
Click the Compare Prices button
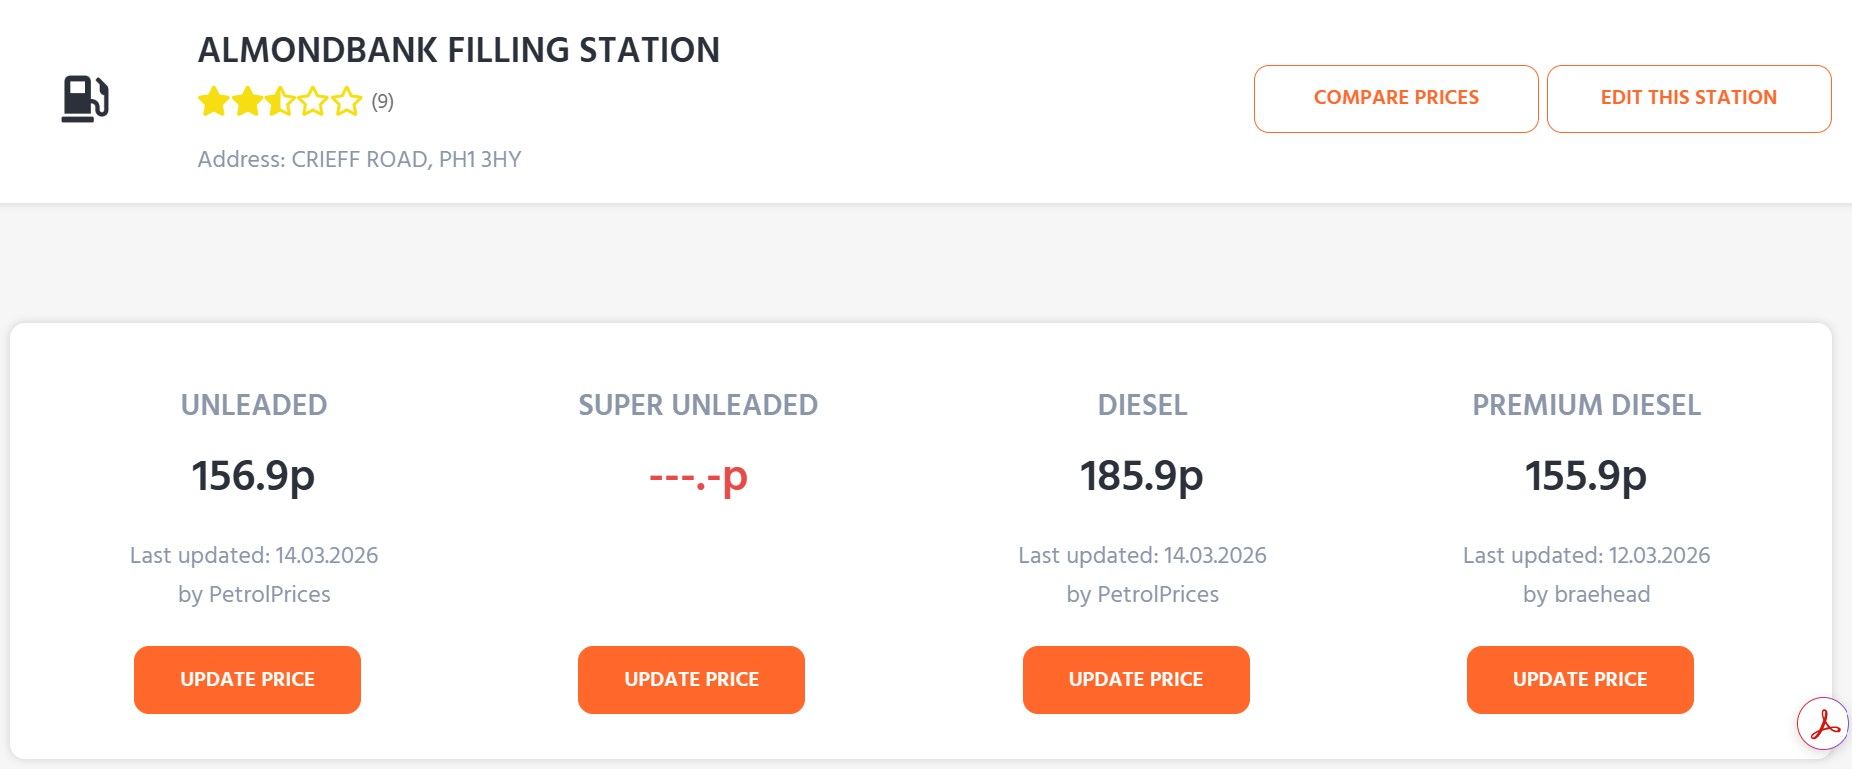point(1396,98)
